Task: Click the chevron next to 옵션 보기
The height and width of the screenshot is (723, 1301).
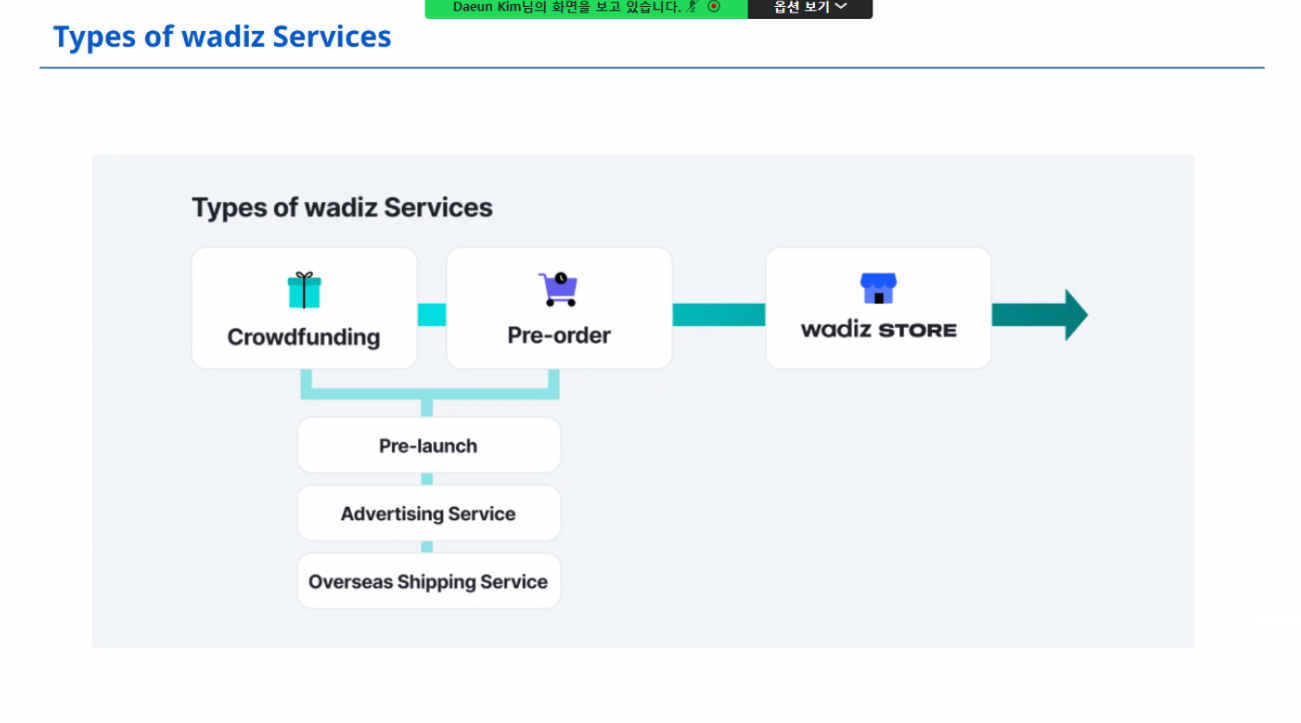Action: tap(841, 7)
